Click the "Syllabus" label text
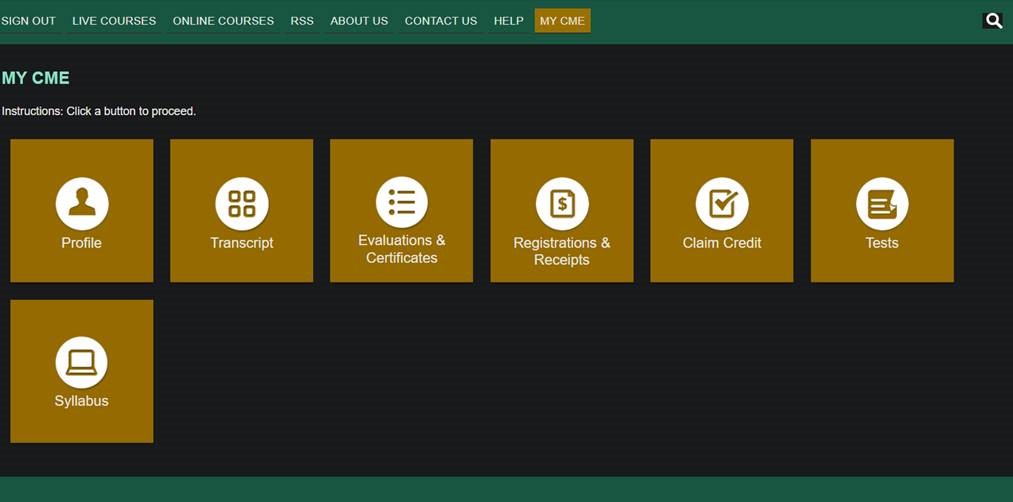Viewport: 1013px width, 502px height. [x=82, y=401]
